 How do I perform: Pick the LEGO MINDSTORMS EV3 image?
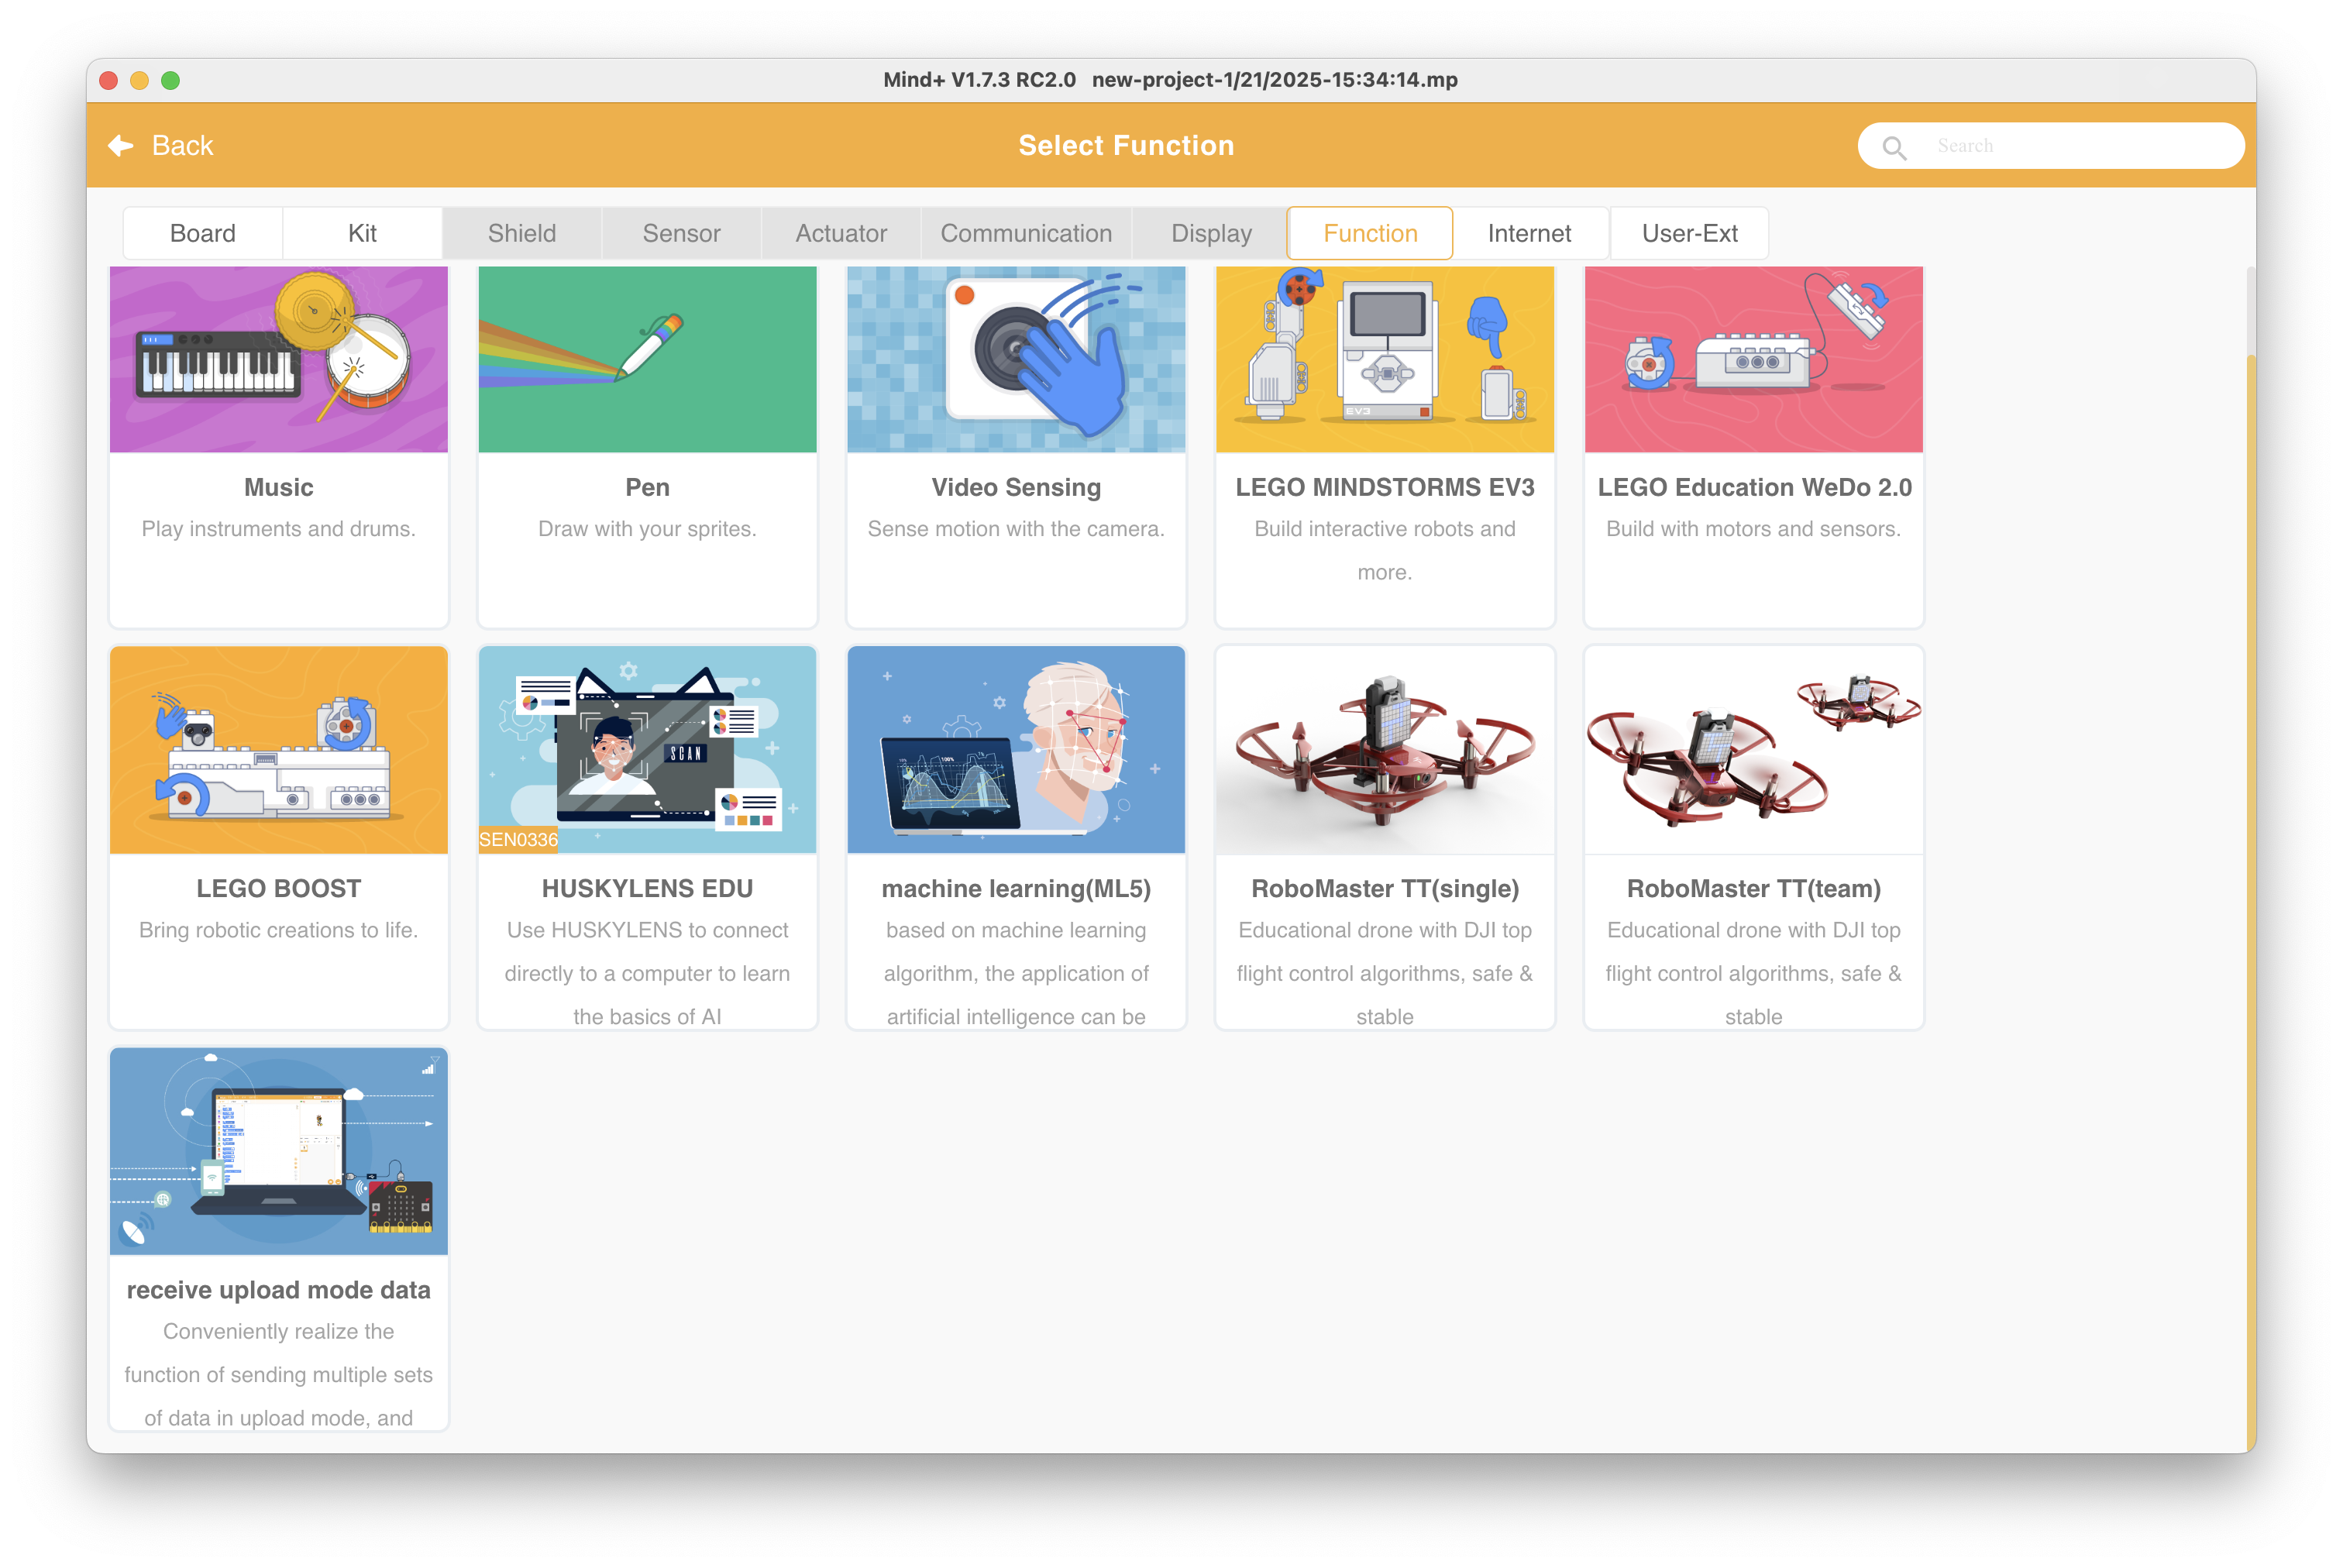pos(1385,359)
